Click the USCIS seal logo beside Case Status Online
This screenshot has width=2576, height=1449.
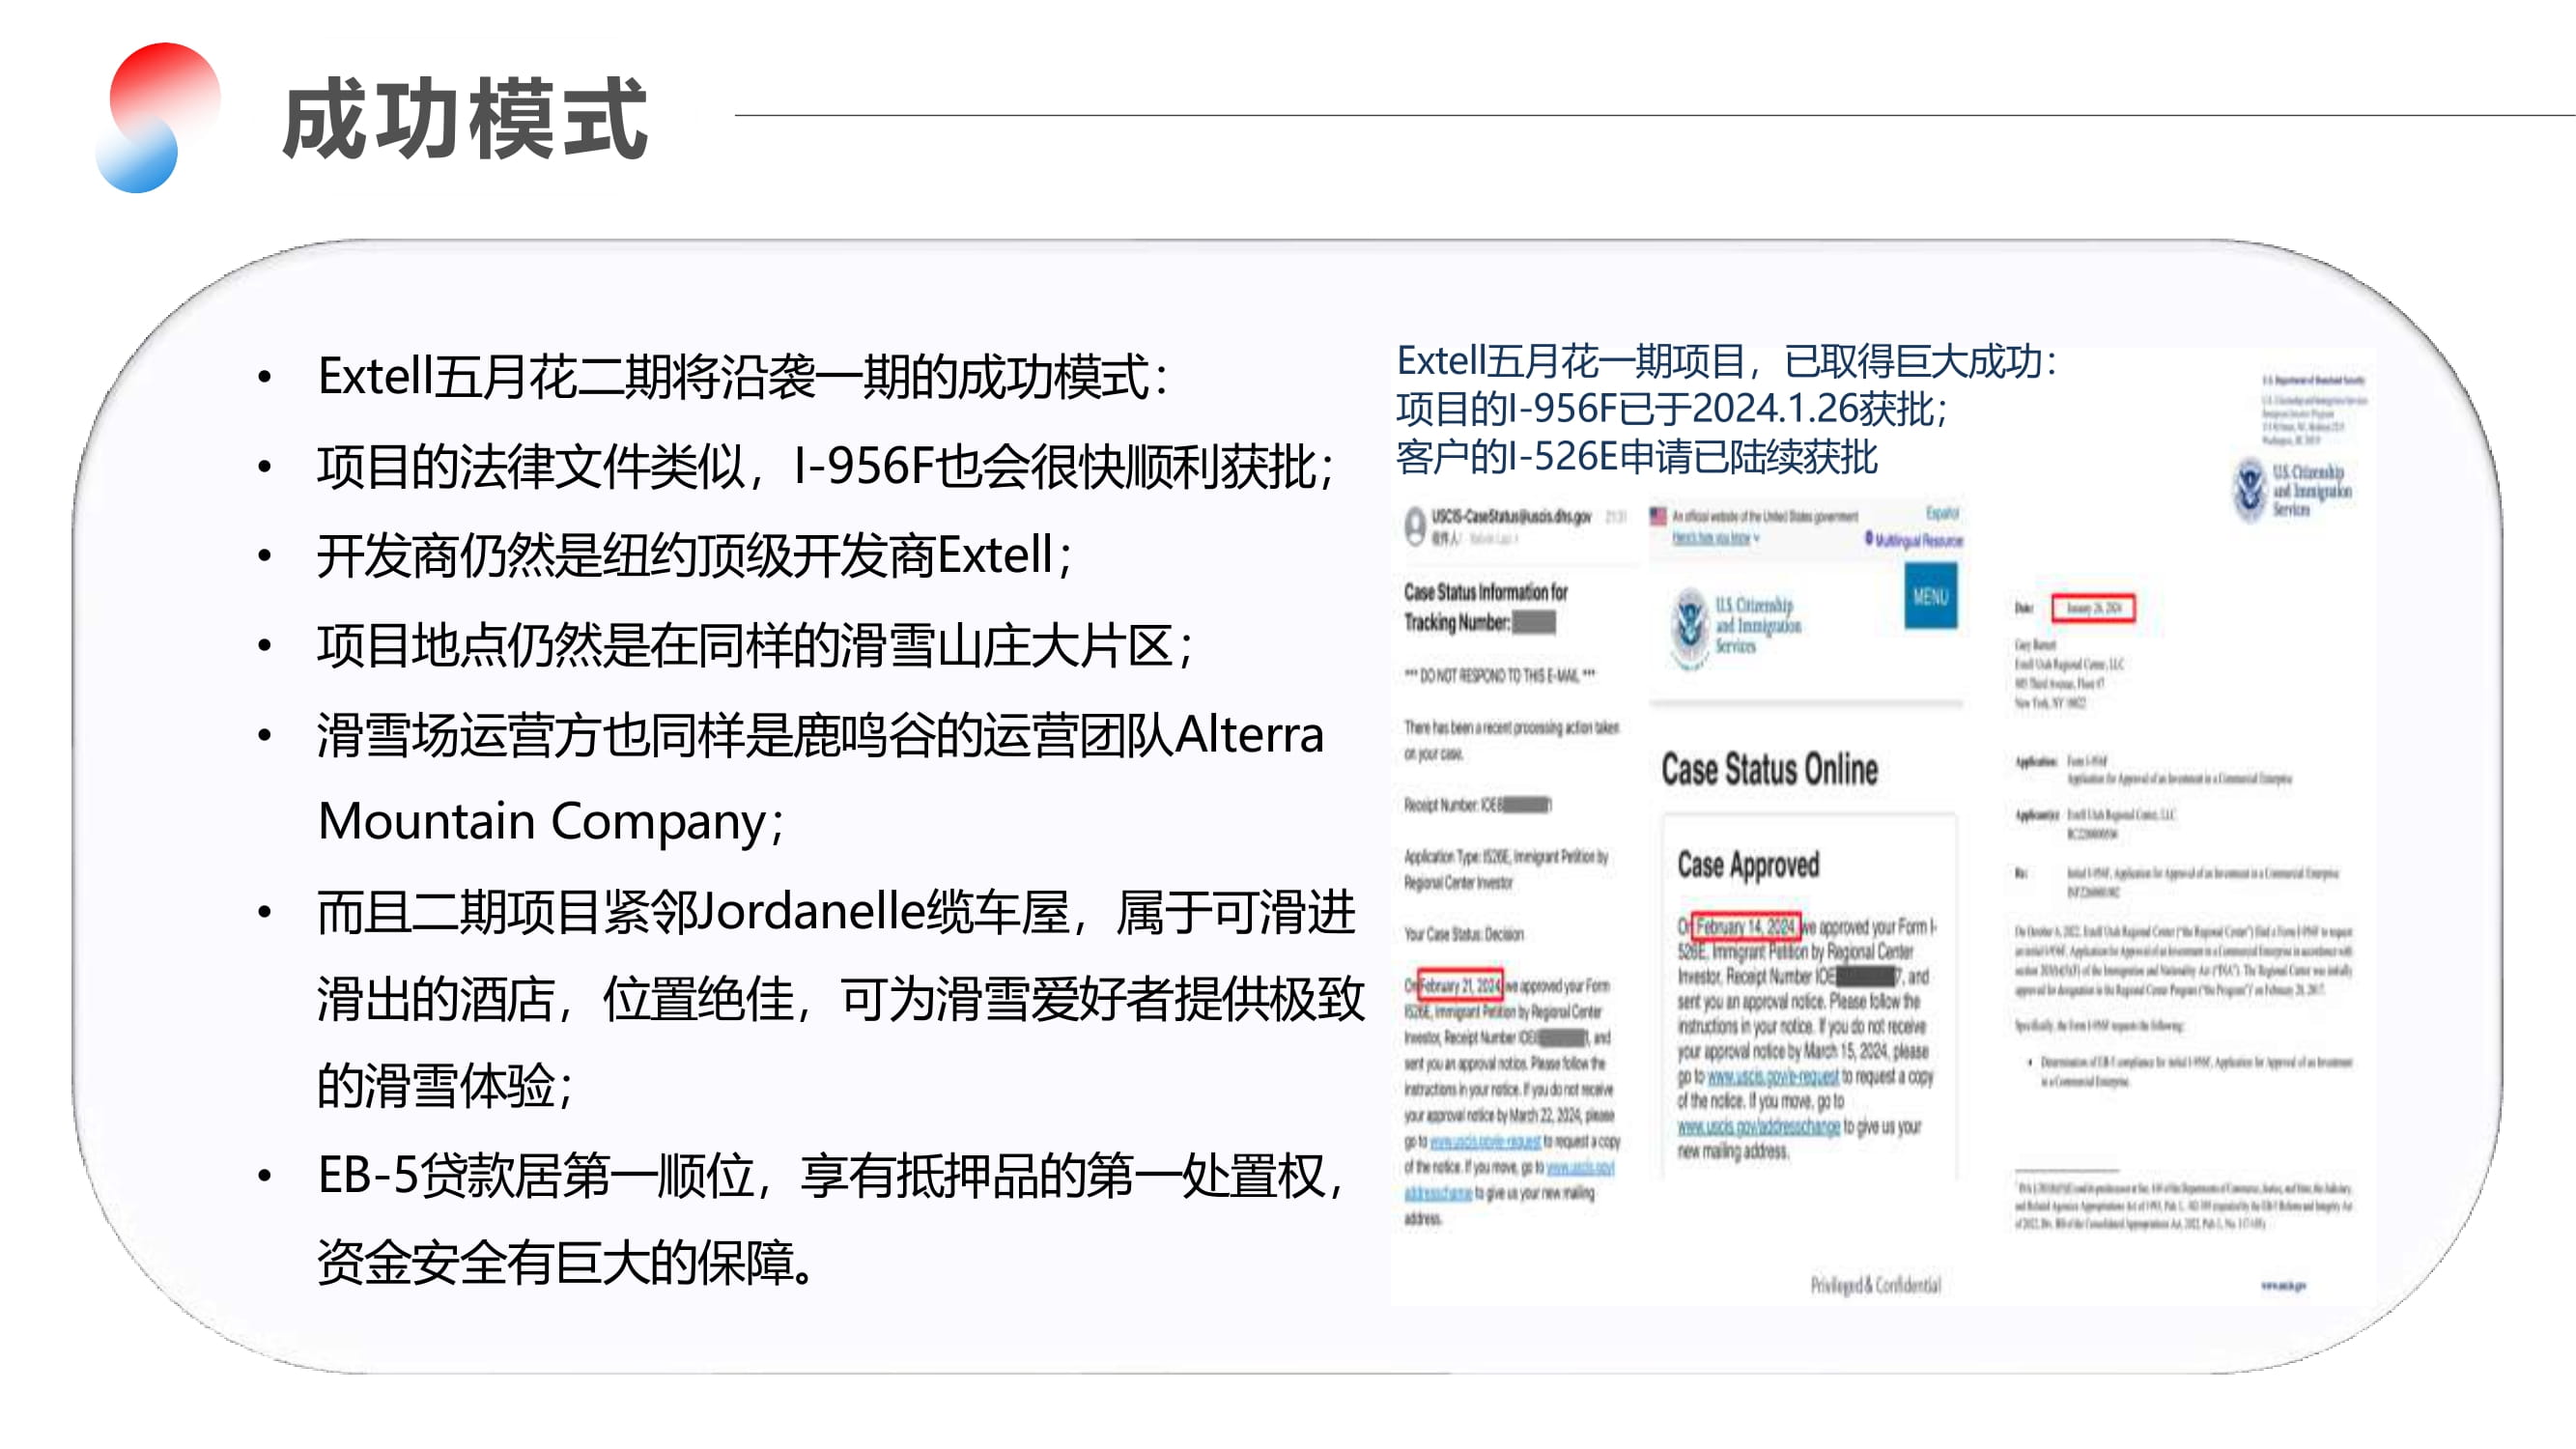(1690, 628)
